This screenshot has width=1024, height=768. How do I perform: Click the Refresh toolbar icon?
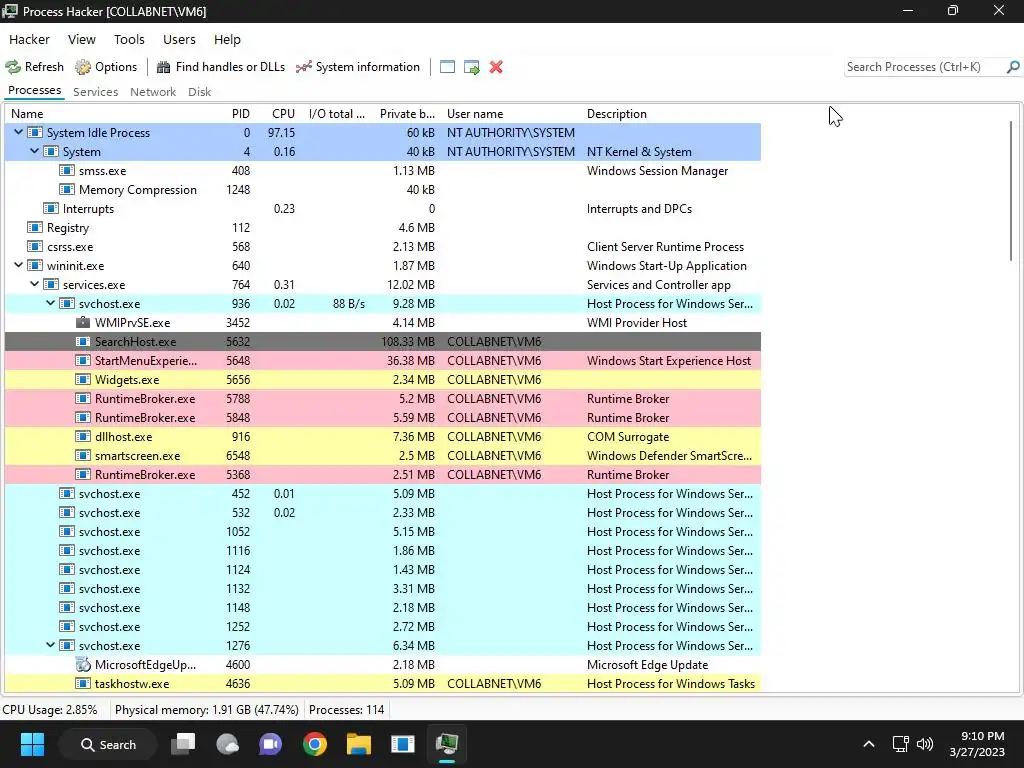click(13, 67)
